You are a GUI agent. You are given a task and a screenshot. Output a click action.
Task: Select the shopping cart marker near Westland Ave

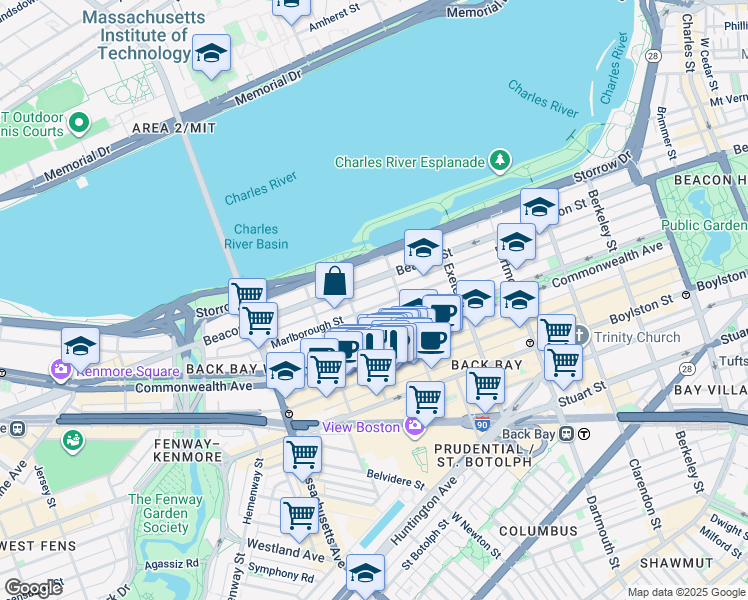[x=300, y=519]
